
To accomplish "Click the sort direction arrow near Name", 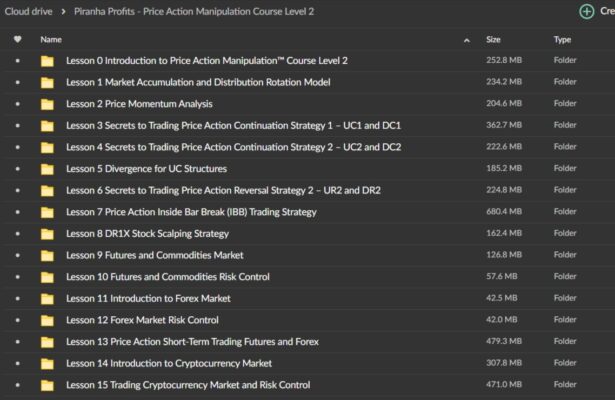I will tap(467, 40).
